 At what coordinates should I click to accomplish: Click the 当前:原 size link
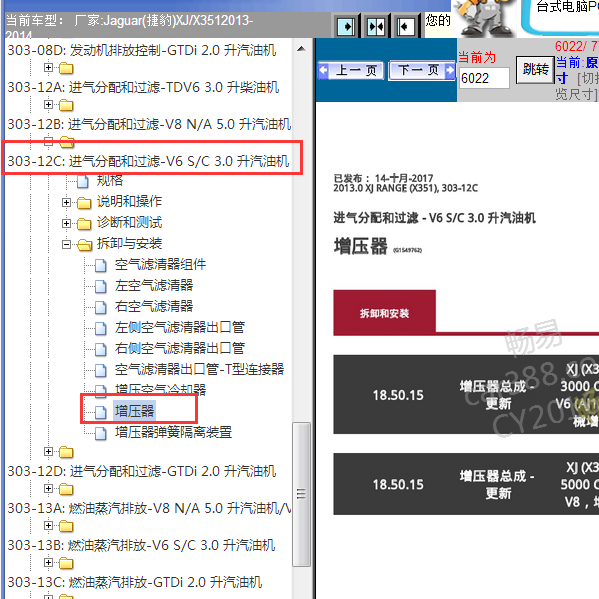point(577,70)
